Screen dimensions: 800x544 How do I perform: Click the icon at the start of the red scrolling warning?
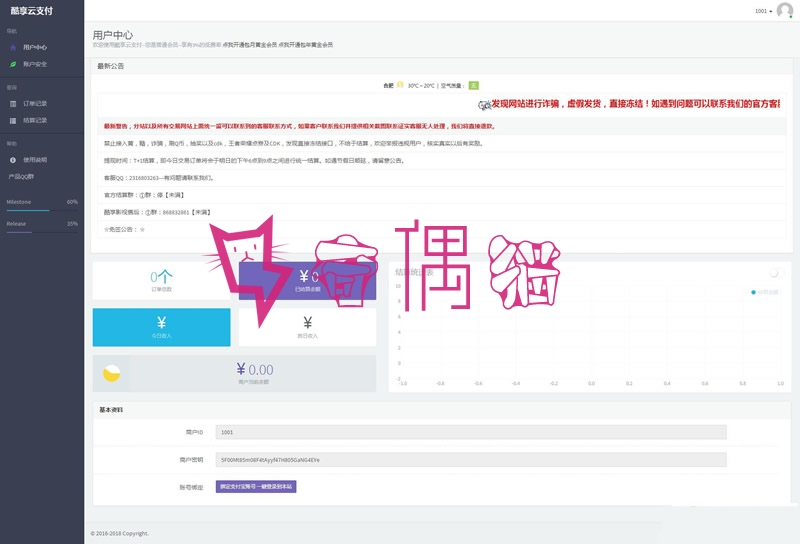coord(484,105)
